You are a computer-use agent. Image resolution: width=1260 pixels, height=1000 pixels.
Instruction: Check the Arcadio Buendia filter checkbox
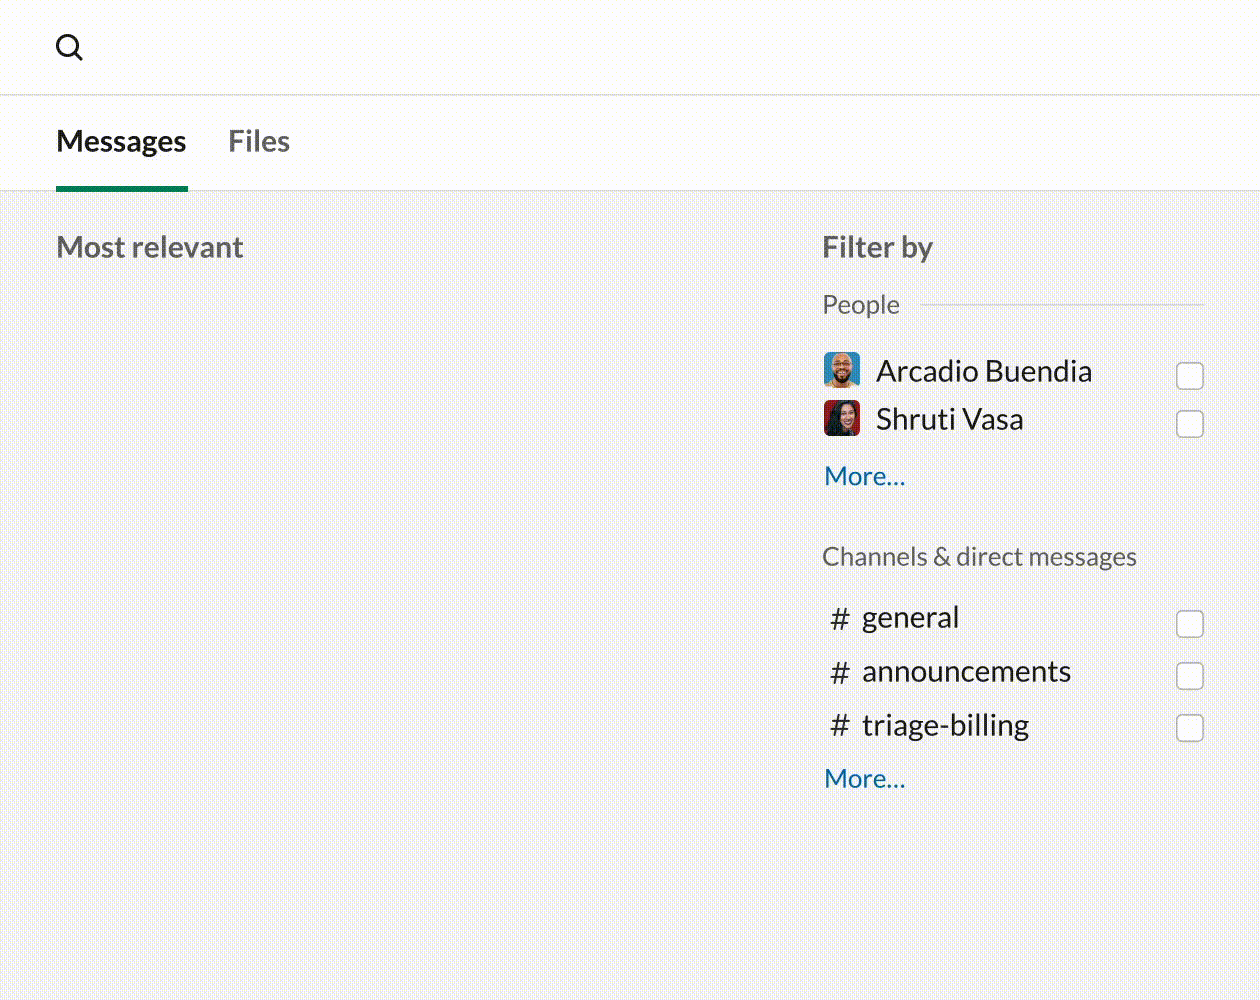point(1190,376)
